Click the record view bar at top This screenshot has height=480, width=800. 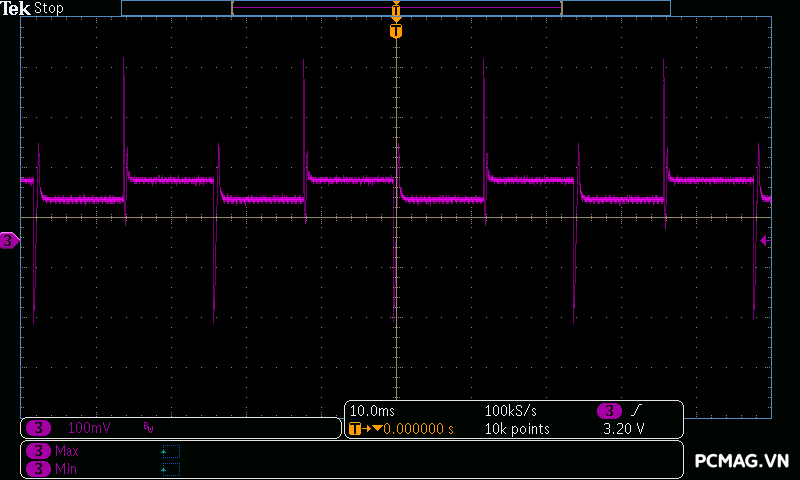pos(396,8)
